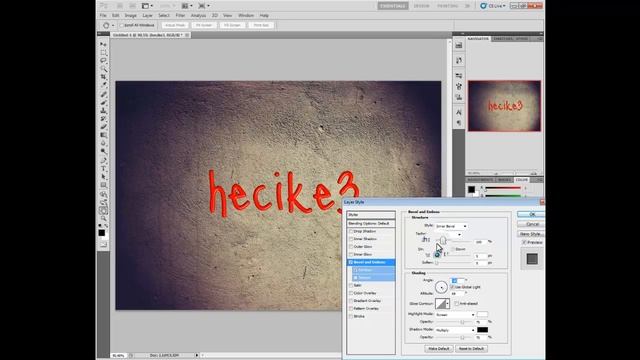Select the Pen tool

pyautogui.click(x=103, y=160)
